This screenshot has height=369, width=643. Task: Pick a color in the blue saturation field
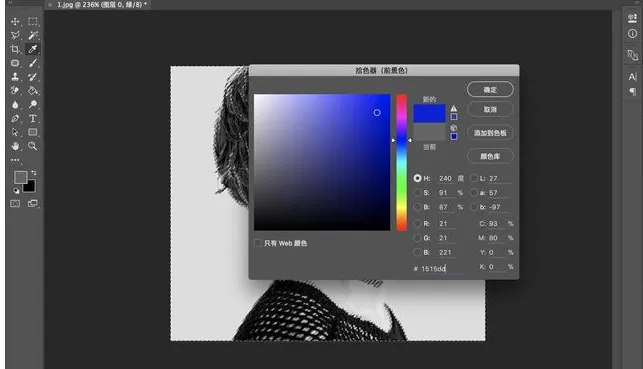[322, 162]
